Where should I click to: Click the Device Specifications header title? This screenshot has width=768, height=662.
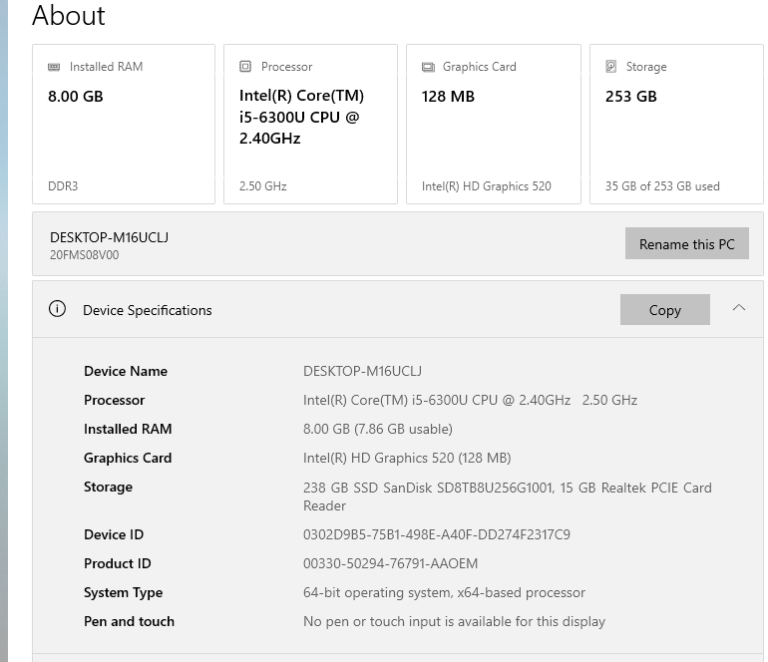(x=147, y=310)
